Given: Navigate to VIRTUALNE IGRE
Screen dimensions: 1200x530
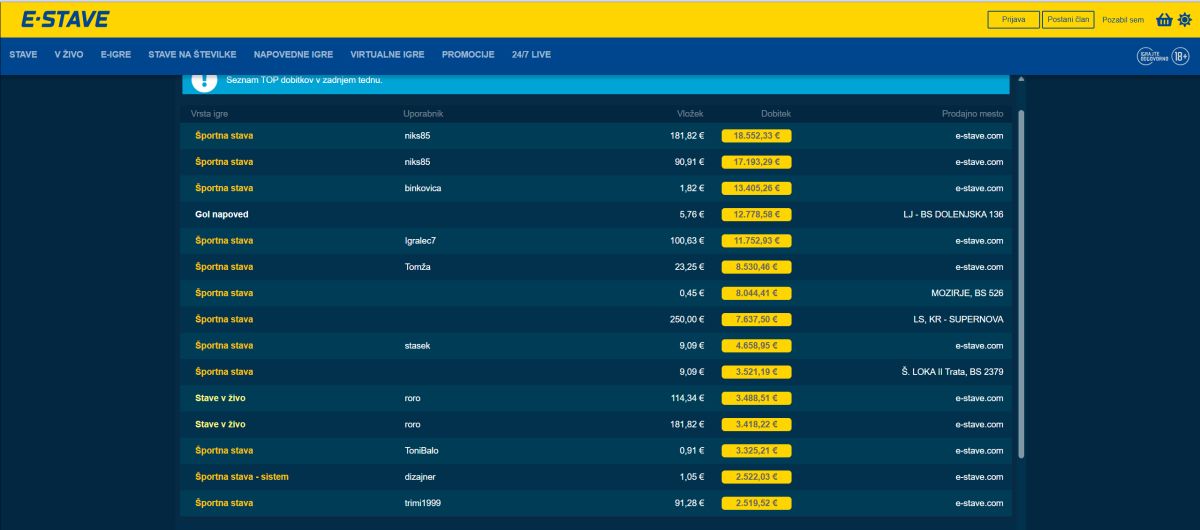Looking at the screenshot, I should click(x=387, y=55).
